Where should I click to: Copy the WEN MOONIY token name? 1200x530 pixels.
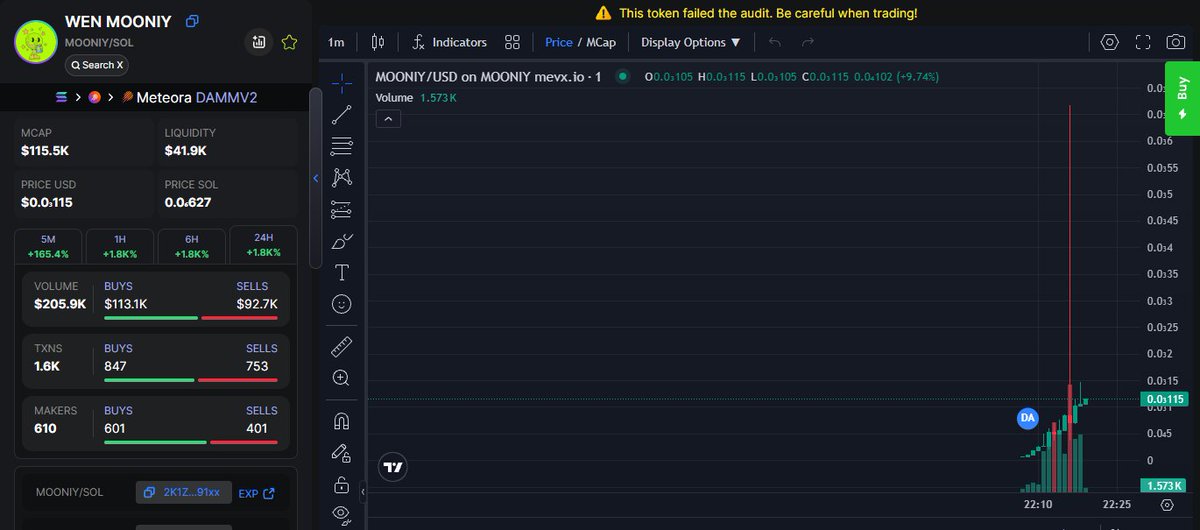click(193, 21)
